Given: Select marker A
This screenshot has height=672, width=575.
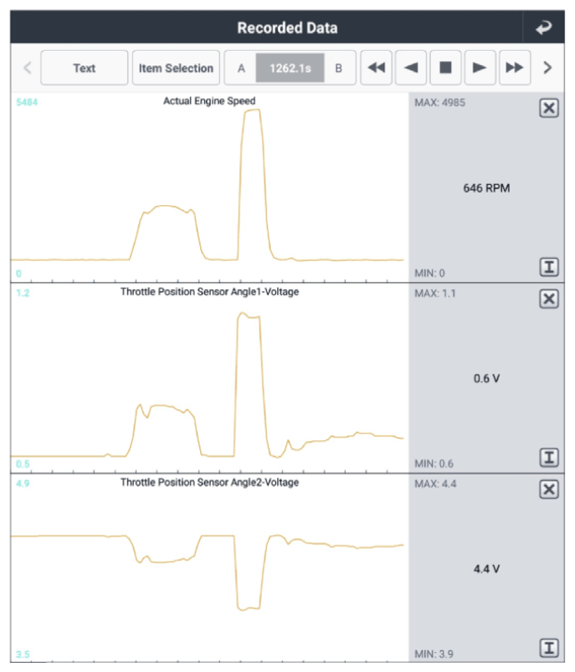Looking at the screenshot, I should pyautogui.click(x=241, y=68).
